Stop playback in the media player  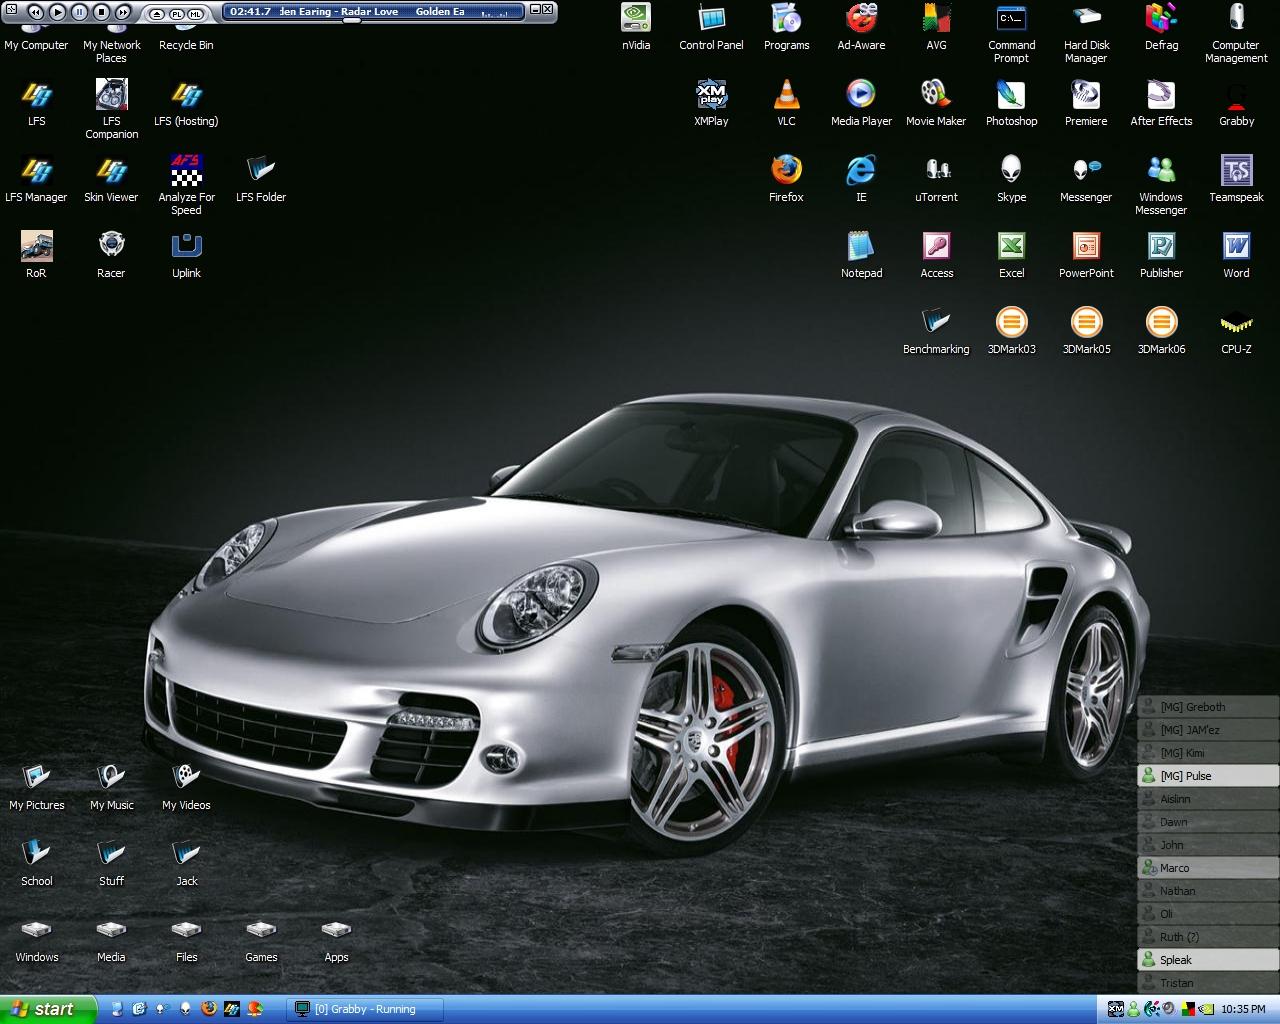pyautogui.click(x=101, y=12)
